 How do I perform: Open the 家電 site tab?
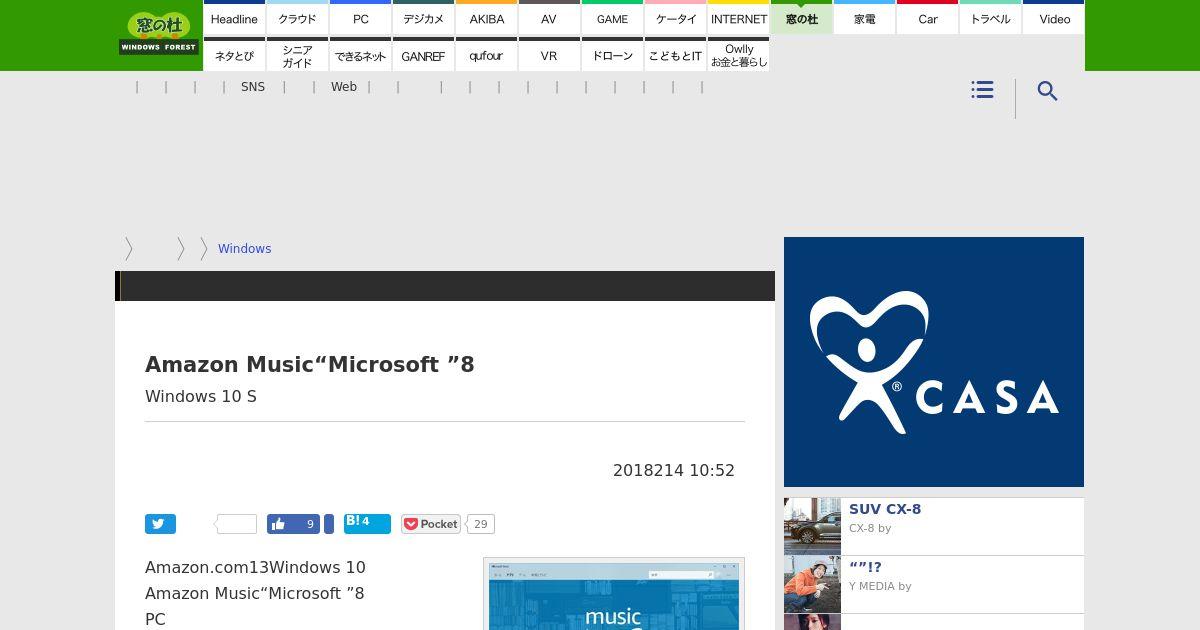(864, 19)
